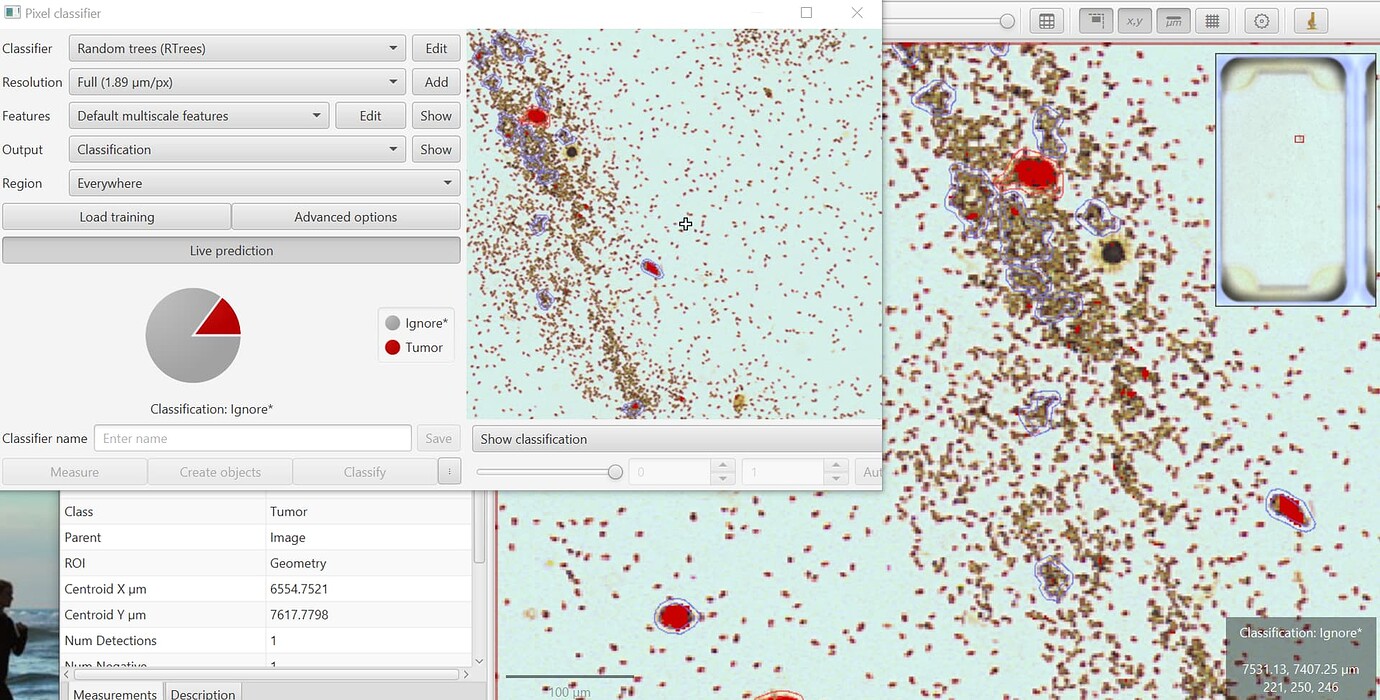Open the Classifier dropdown showing Random trees

click(236, 47)
